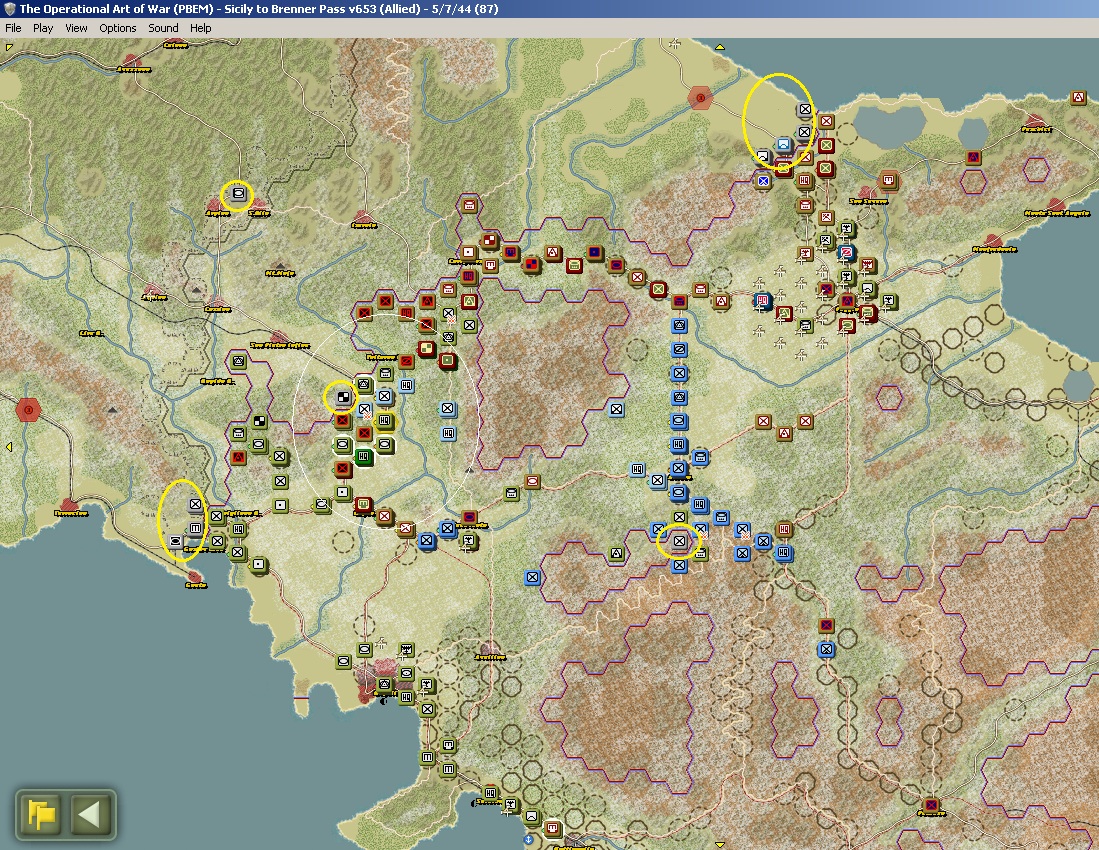Select the brown HQ unit above the blue HQ on the east
Viewport: 1099px width, 850px height.
tap(784, 529)
